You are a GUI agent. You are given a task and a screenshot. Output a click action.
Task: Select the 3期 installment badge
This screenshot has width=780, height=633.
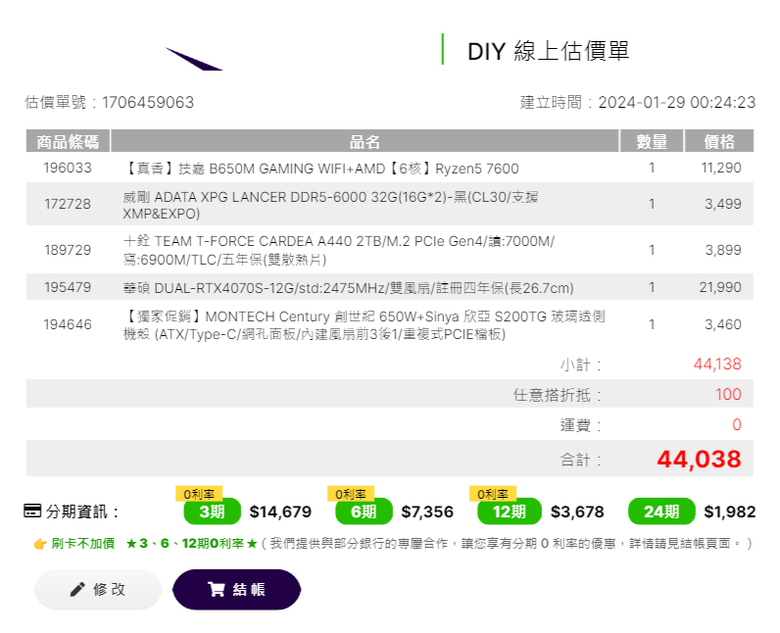tap(212, 512)
